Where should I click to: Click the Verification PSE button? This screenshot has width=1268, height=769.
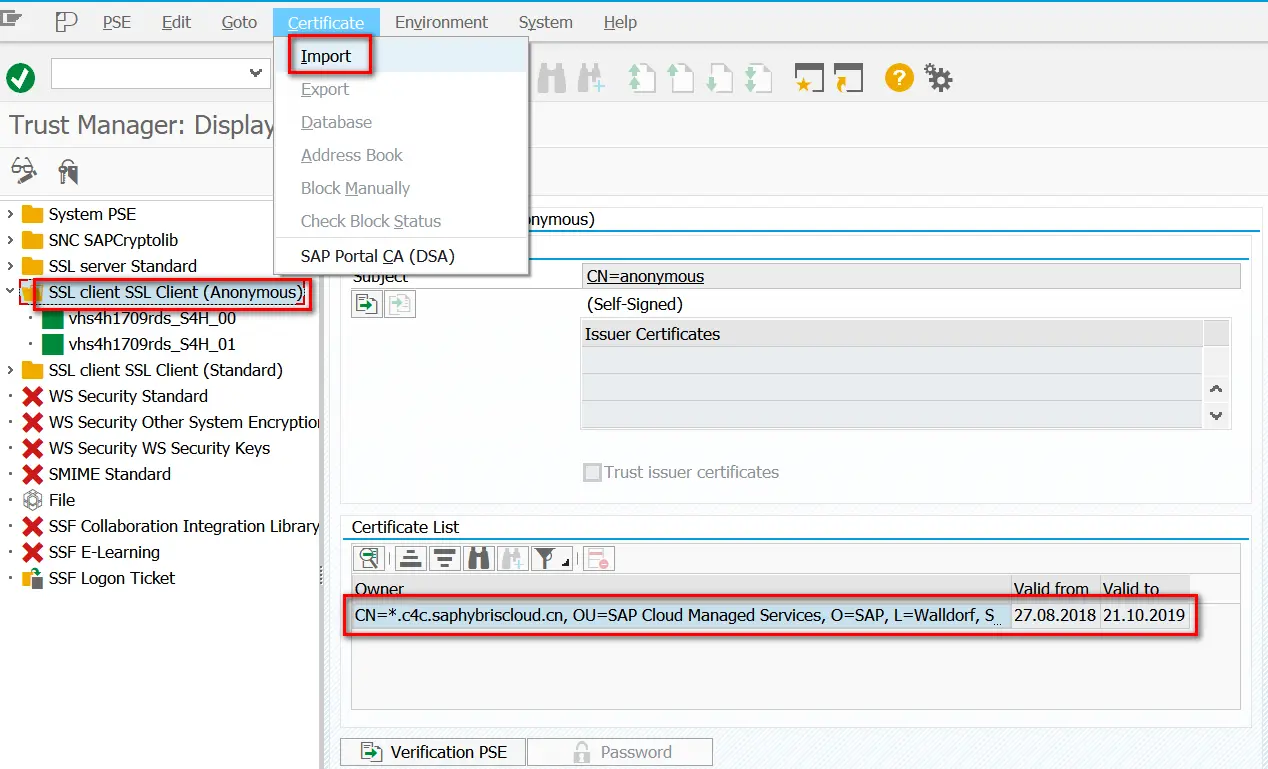(x=433, y=752)
